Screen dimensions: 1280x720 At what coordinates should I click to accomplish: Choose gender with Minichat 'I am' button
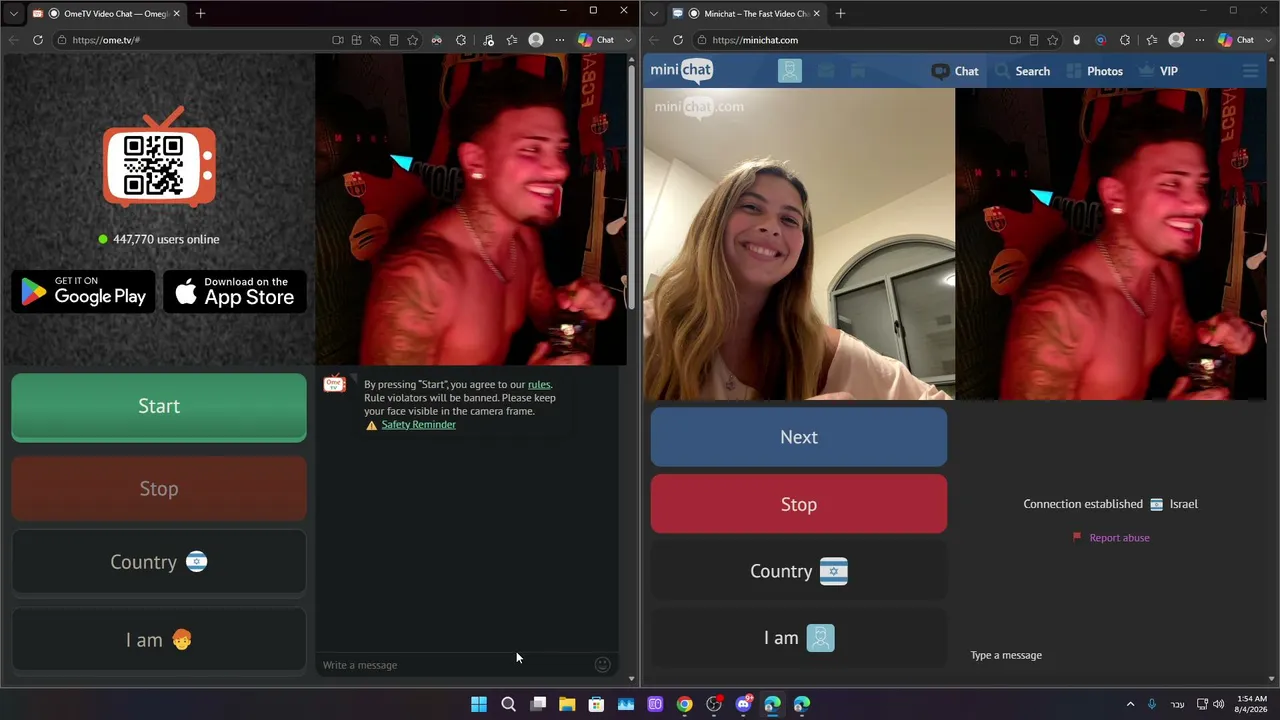(x=799, y=638)
